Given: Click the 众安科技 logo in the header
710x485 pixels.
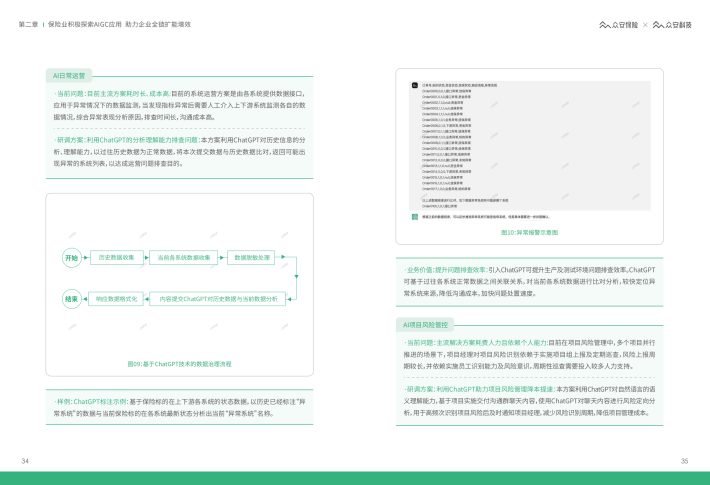Looking at the screenshot, I should pos(670,24).
